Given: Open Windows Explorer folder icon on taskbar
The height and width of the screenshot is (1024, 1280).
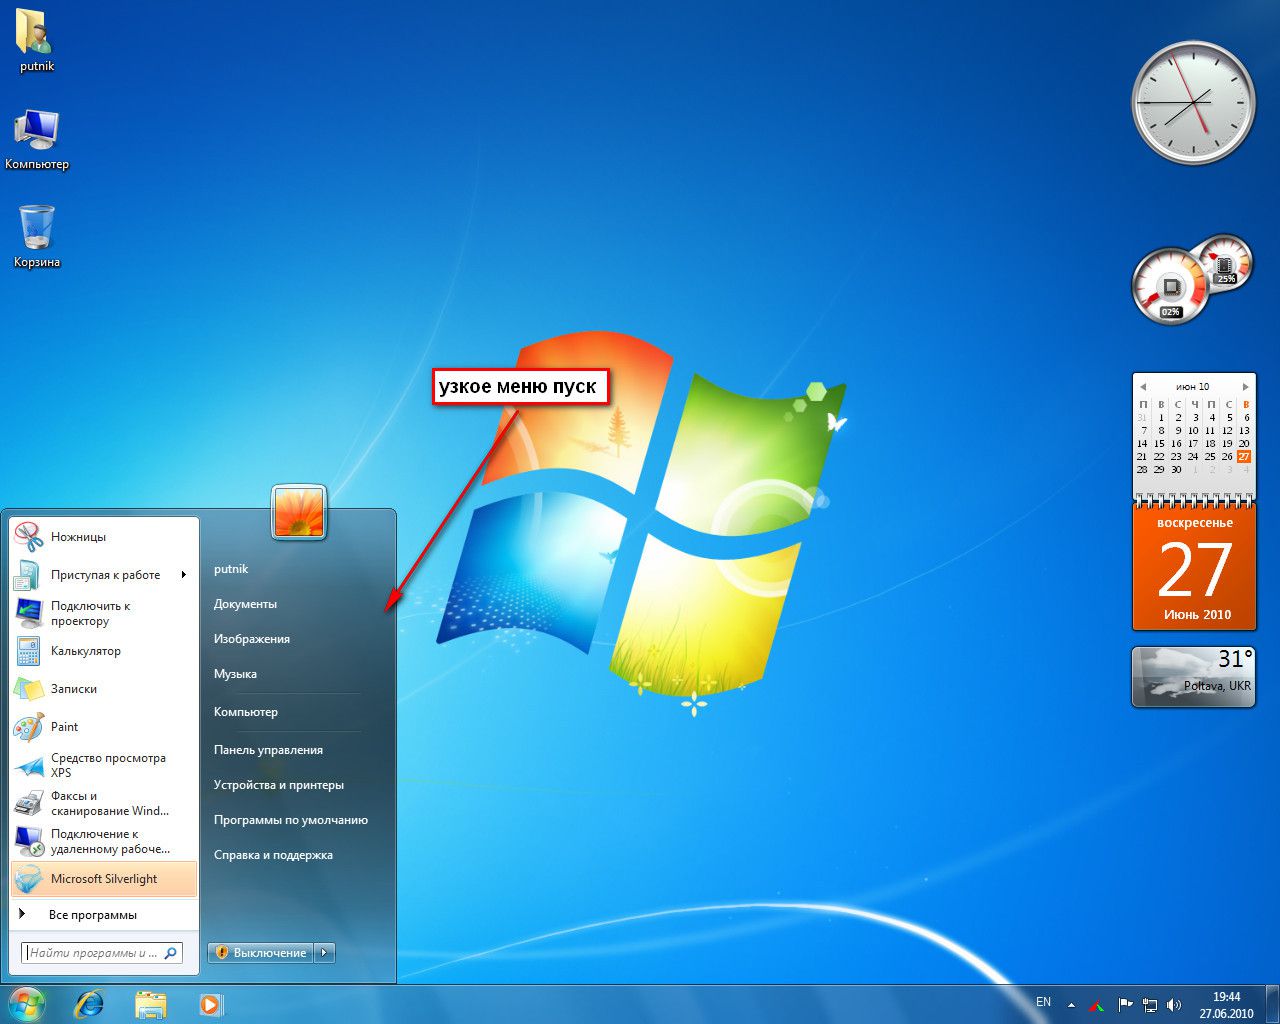Looking at the screenshot, I should click(x=150, y=1004).
